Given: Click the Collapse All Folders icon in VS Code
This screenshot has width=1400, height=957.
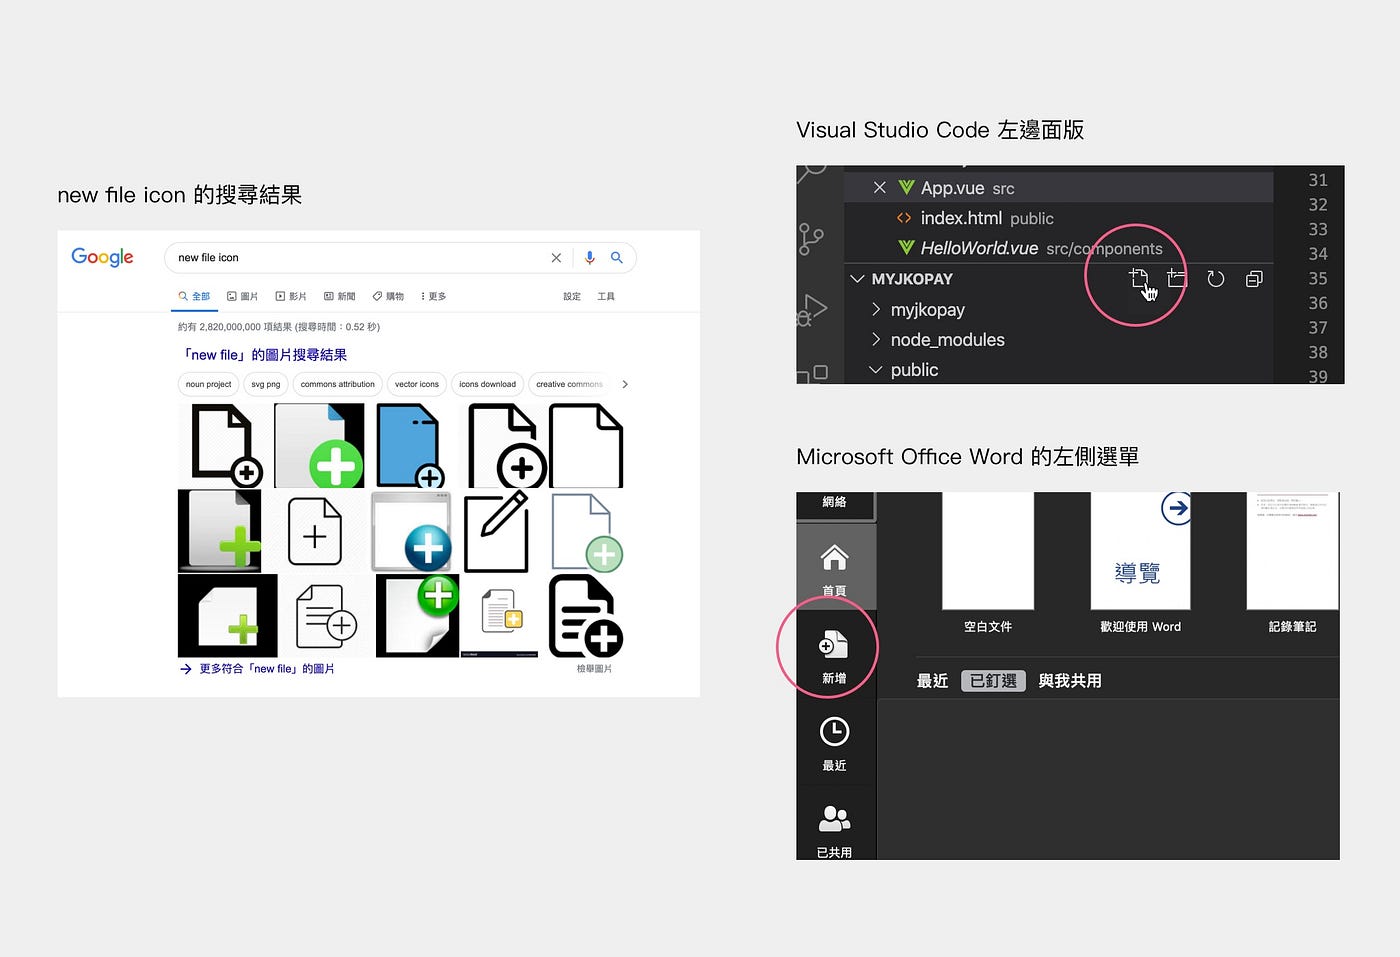Looking at the screenshot, I should coord(1254,279).
